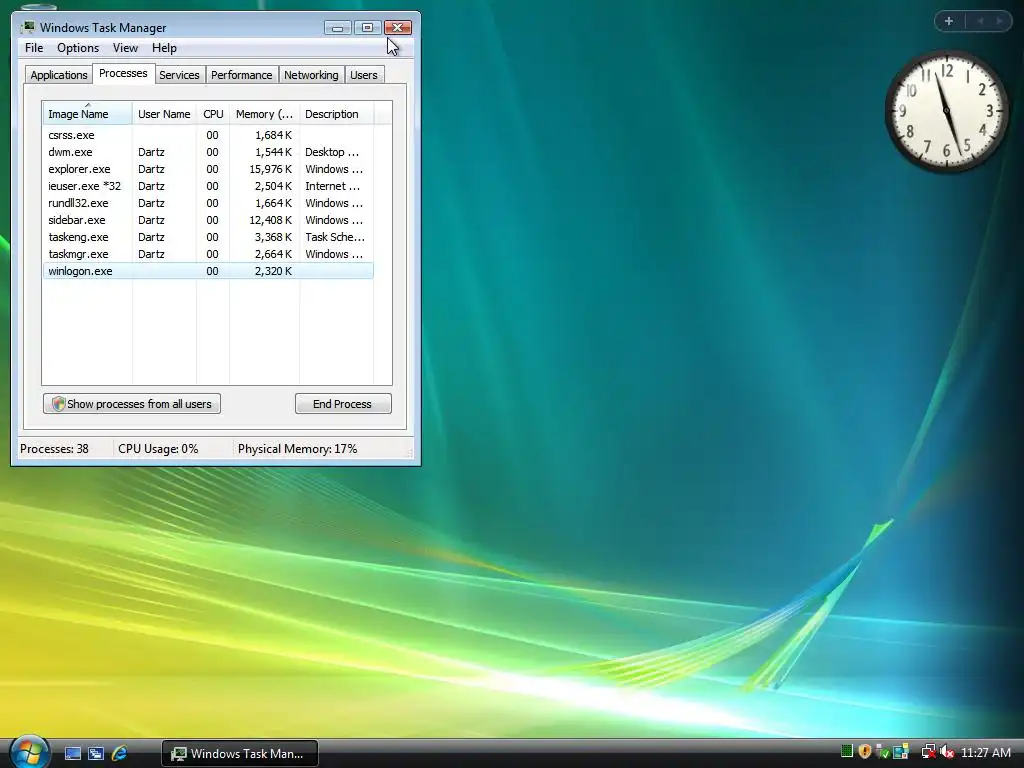Sort by the Memory column header
This screenshot has height=768, width=1024.
(264, 114)
